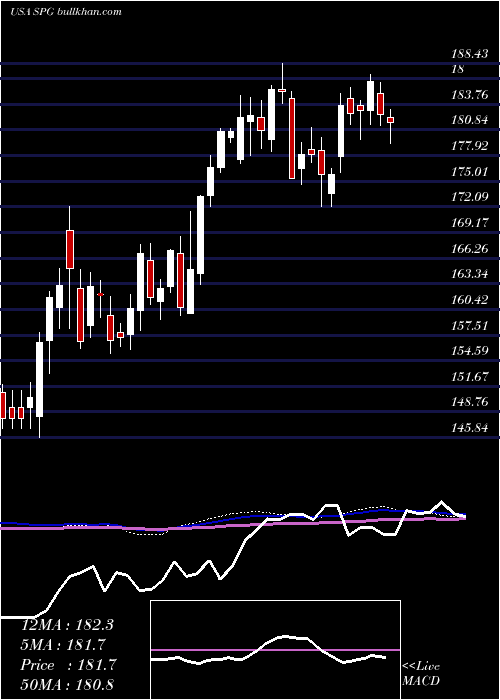The height and width of the screenshot is (700, 500).
Task: Click the 166.26 price axis label
Action: 469,249
